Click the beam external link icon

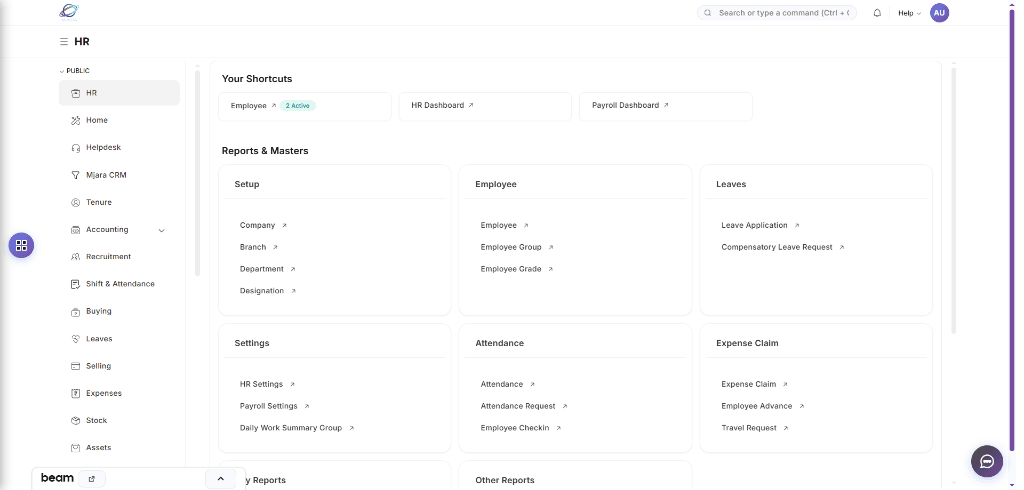(x=91, y=479)
